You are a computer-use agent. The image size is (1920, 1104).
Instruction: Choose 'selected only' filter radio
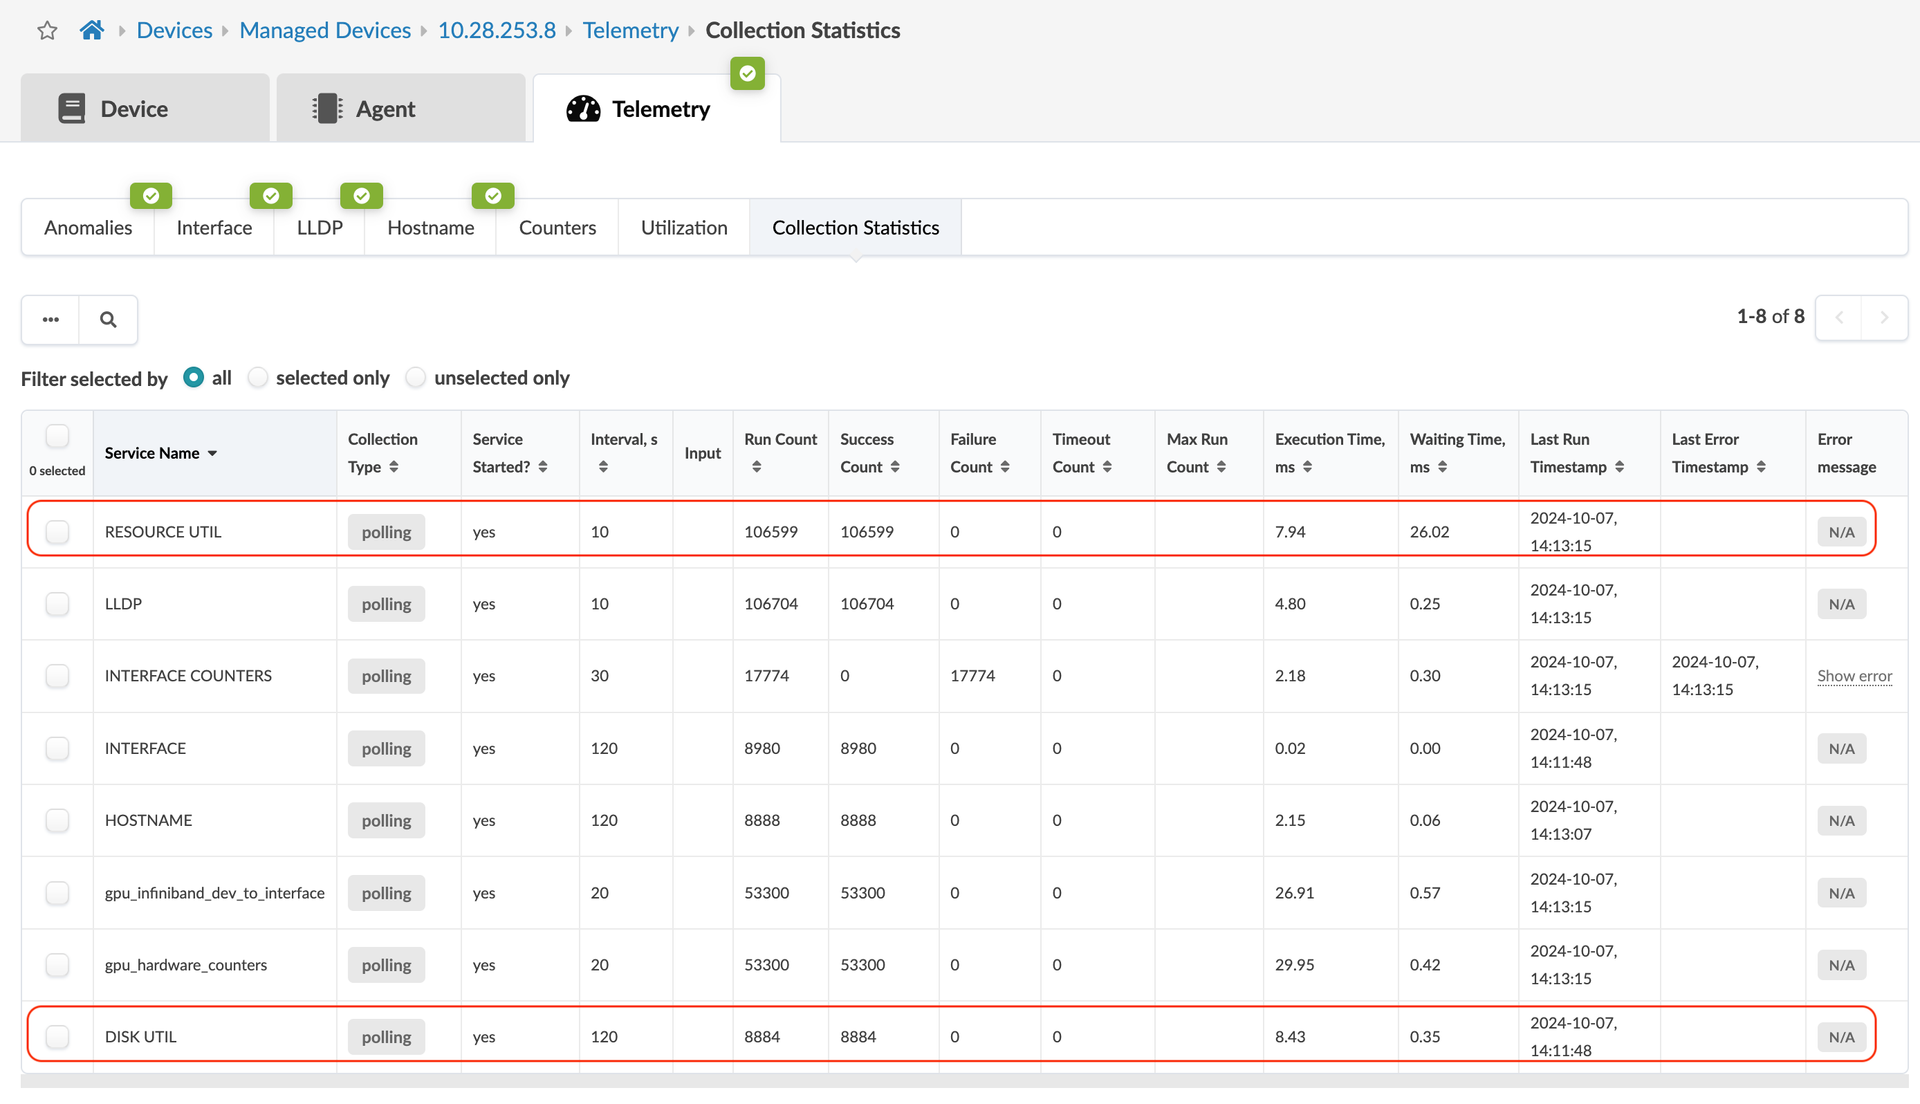pos(258,378)
